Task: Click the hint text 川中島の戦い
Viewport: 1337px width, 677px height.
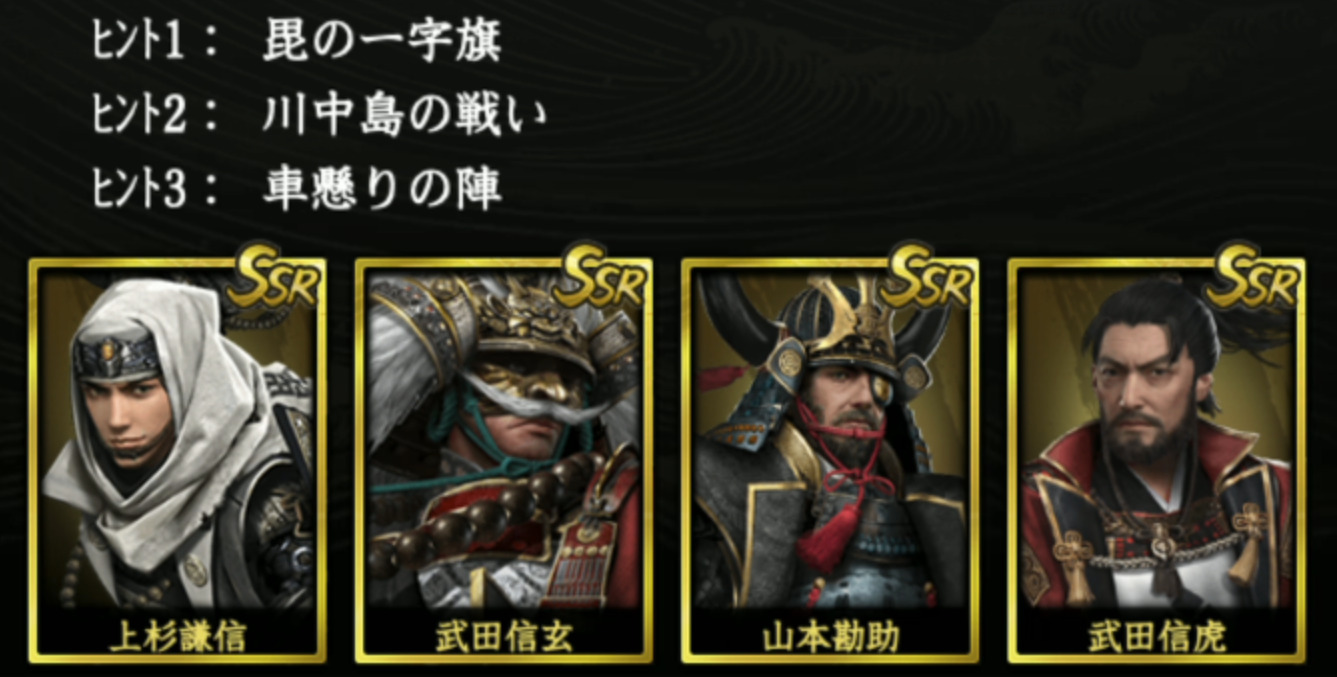Action: [x=406, y=116]
